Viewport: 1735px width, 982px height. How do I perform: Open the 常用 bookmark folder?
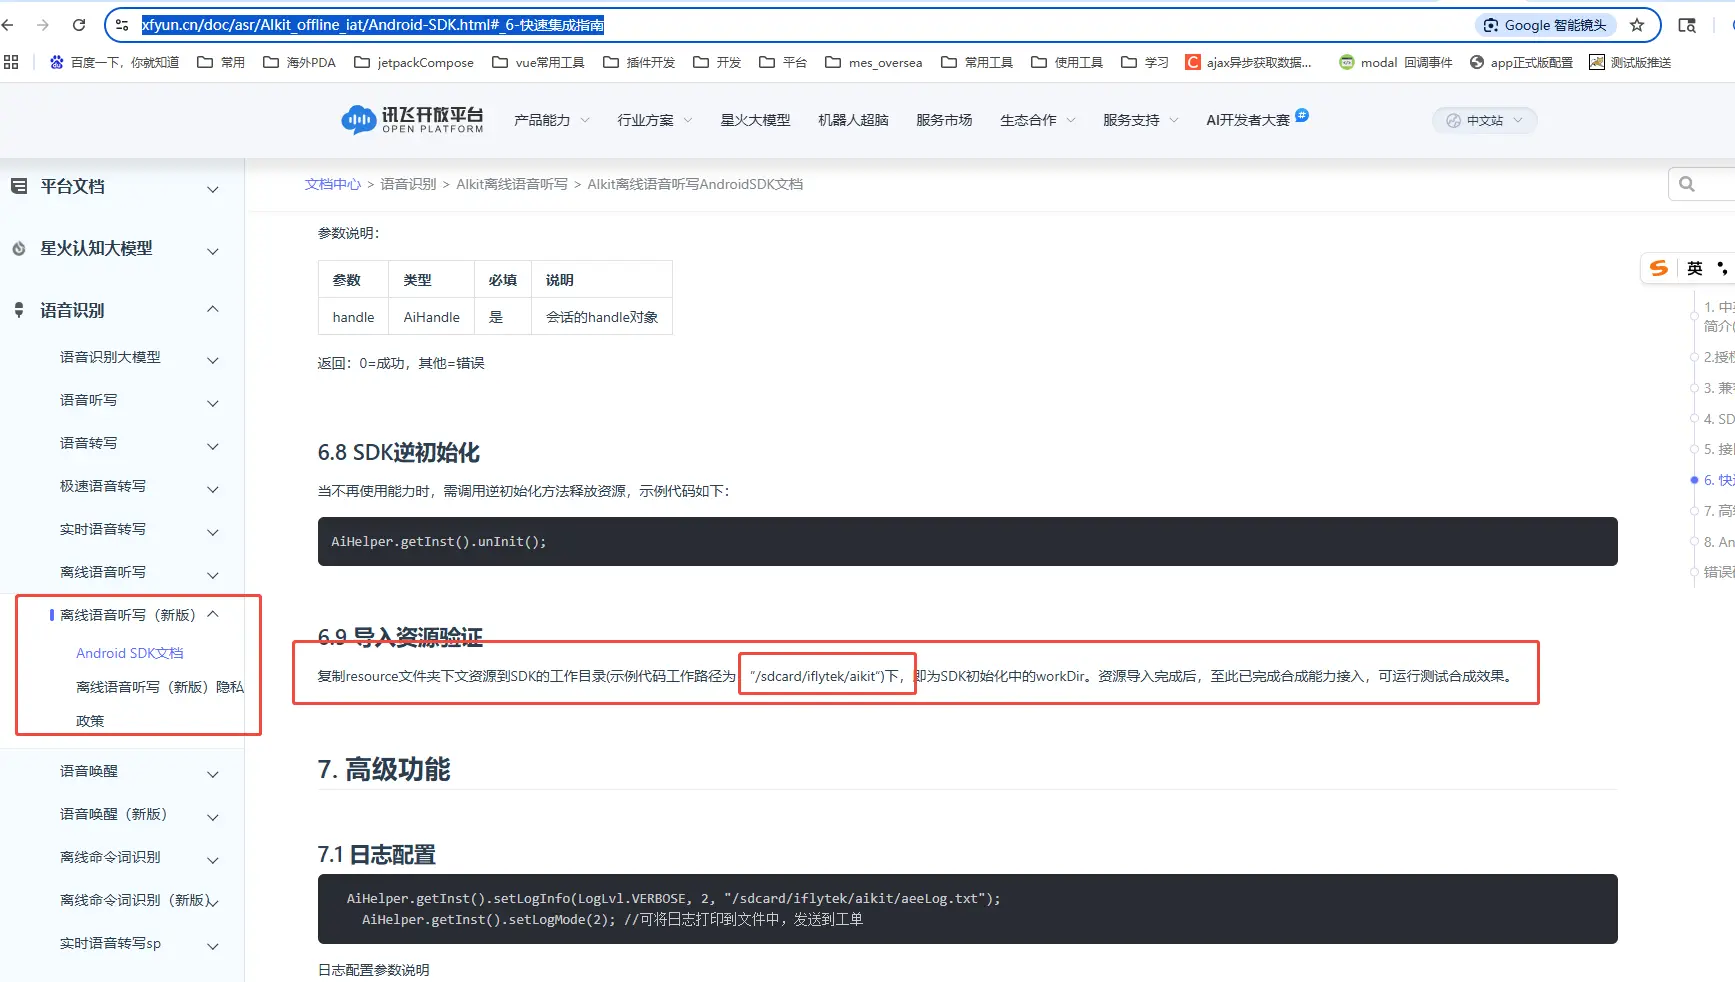point(221,62)
